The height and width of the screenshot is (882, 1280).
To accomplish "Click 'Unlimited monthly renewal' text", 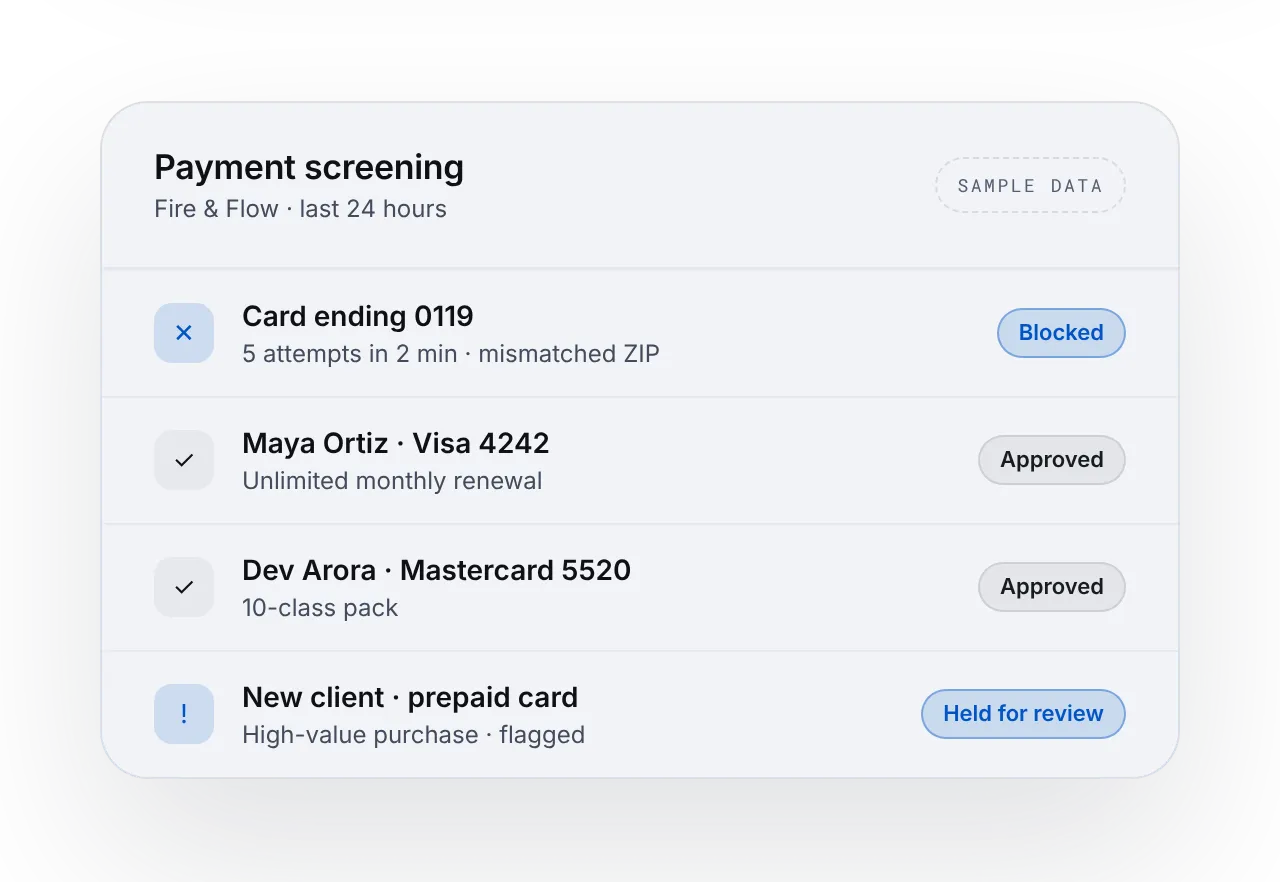I will point(392,481).
